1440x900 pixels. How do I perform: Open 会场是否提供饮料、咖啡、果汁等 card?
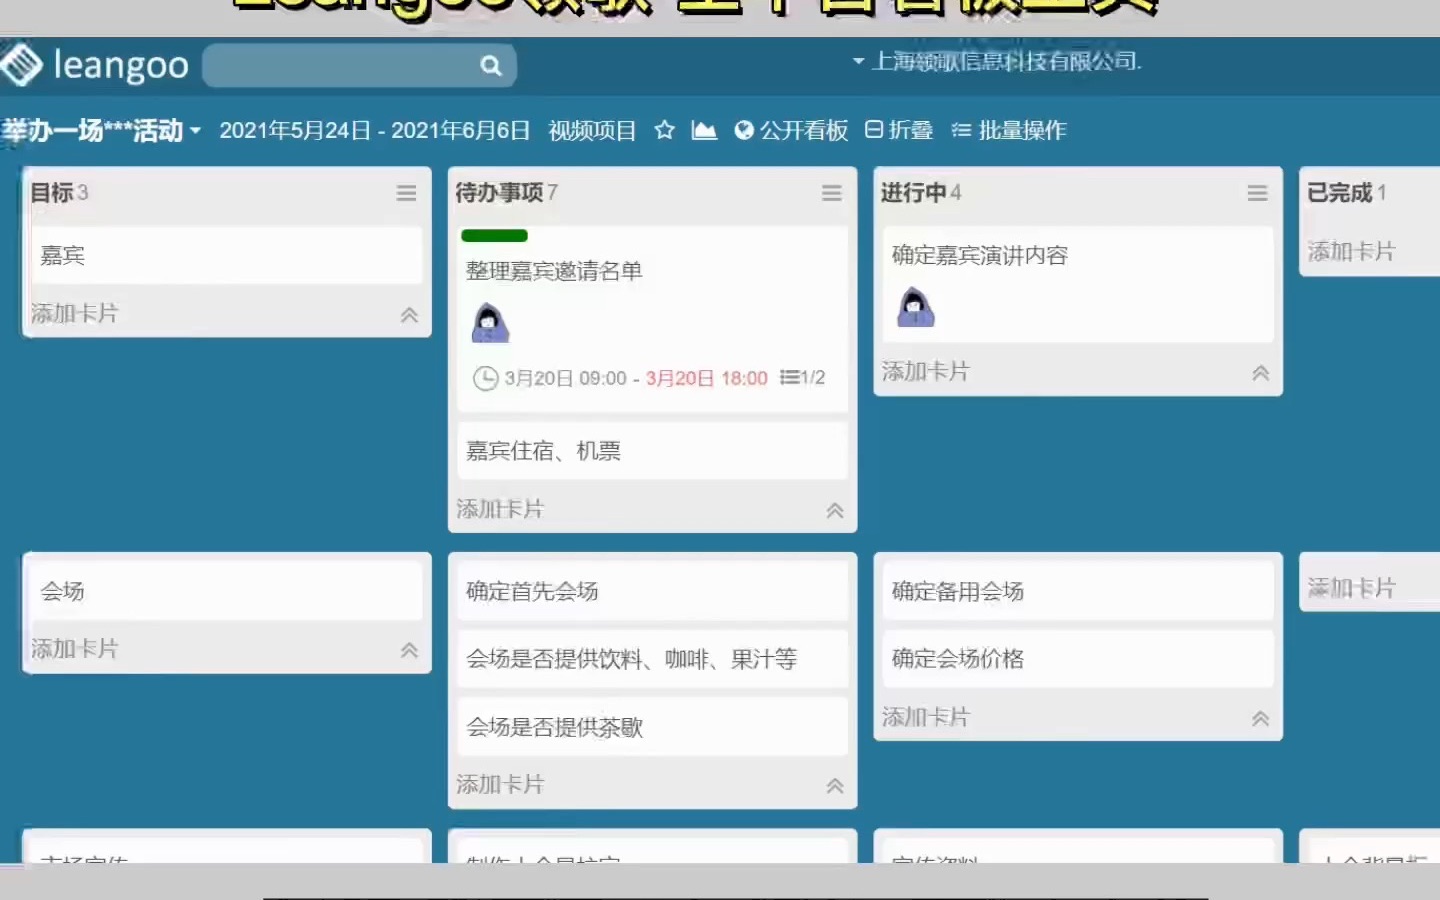pos(652,659)
